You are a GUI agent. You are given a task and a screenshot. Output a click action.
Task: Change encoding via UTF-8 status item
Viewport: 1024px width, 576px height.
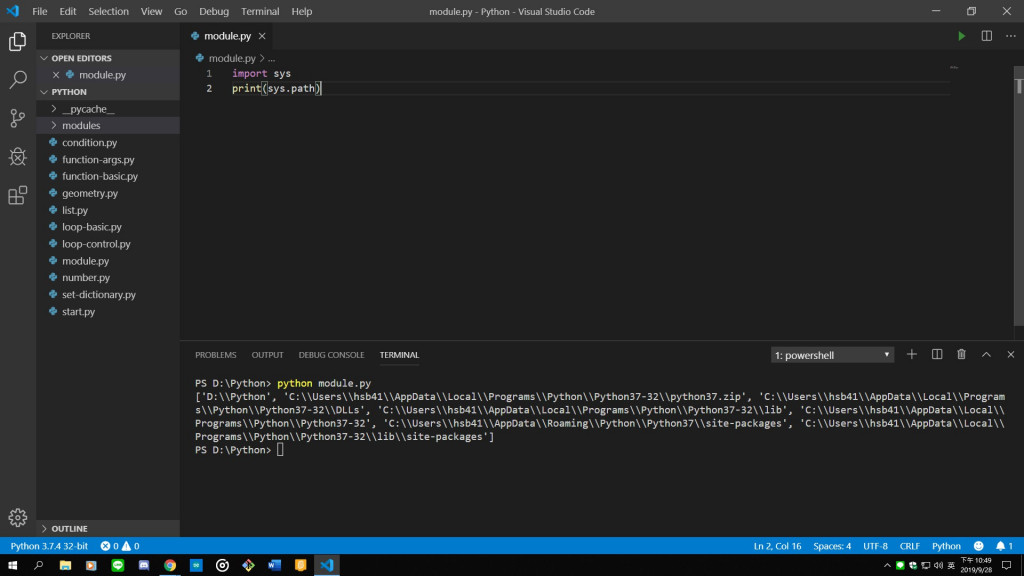click(x=875, y=546)
